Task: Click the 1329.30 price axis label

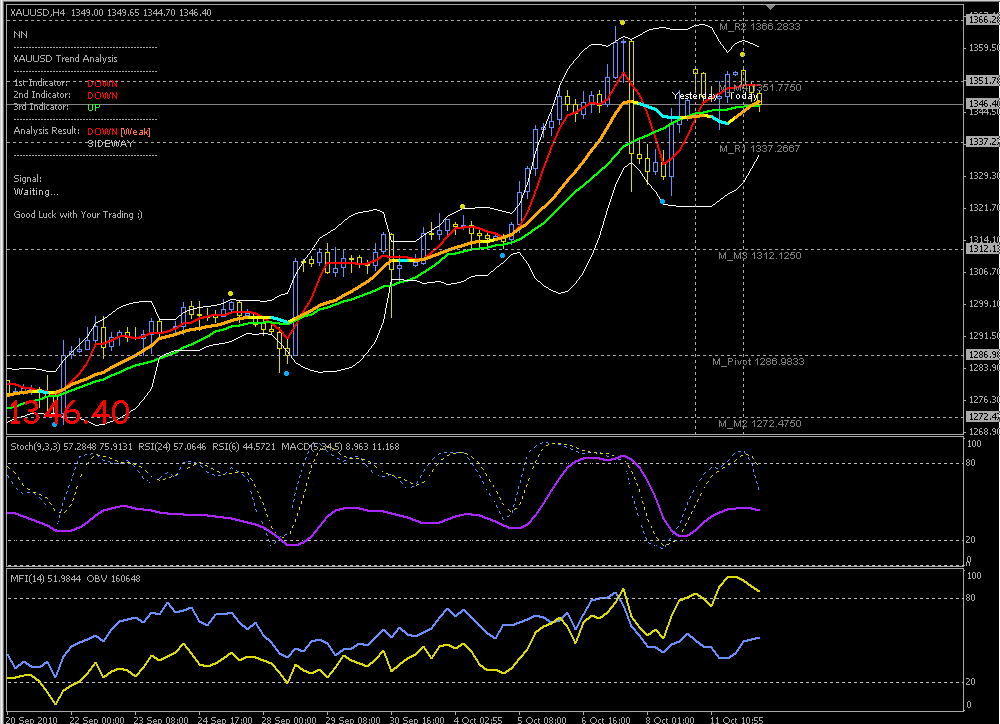Action: click(x=983, y=175)
